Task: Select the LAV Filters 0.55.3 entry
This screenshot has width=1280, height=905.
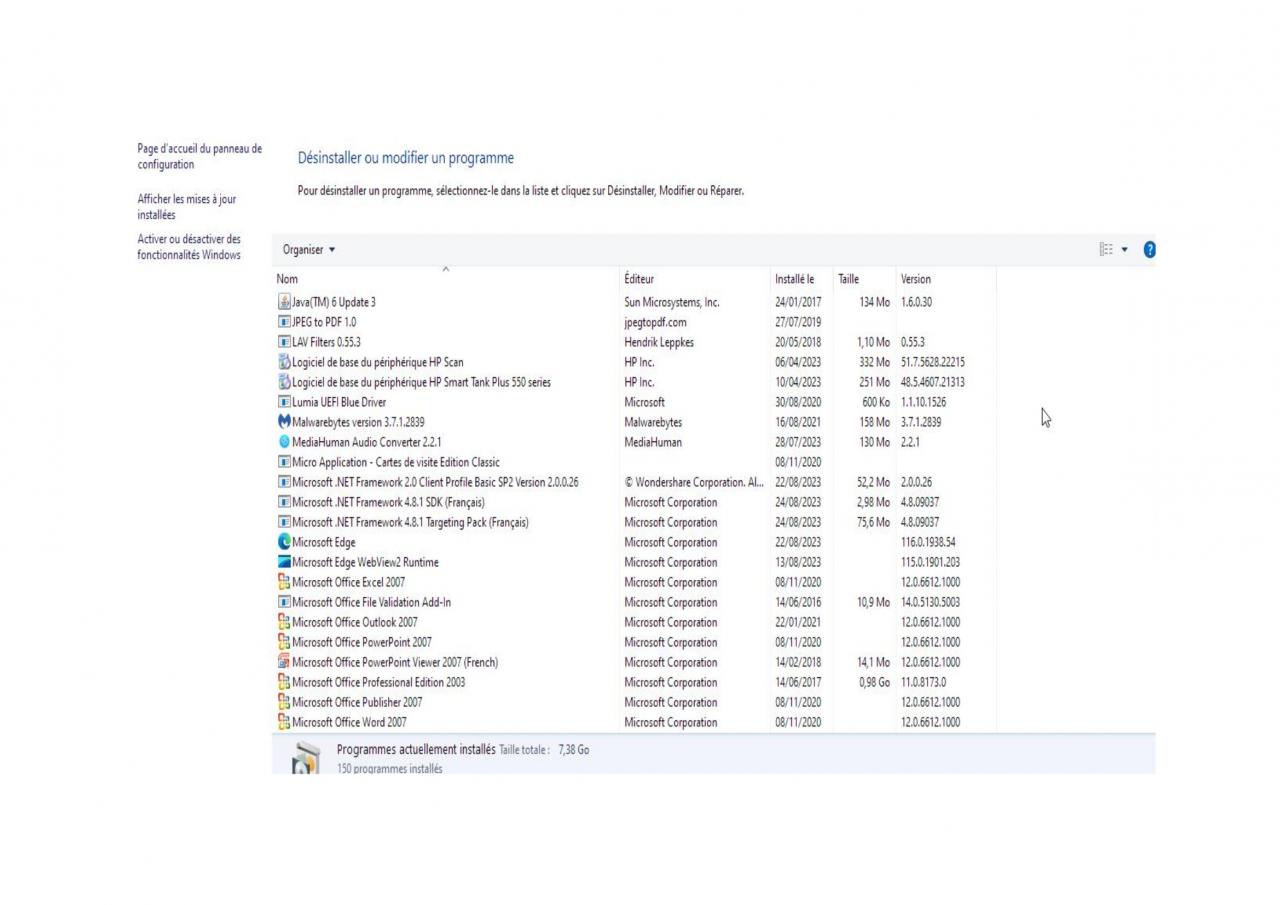Action: (326, 342)
